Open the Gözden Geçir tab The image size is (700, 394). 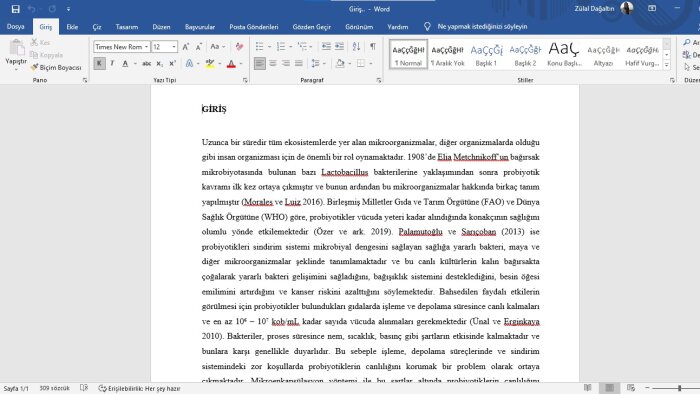coord(312,27)
